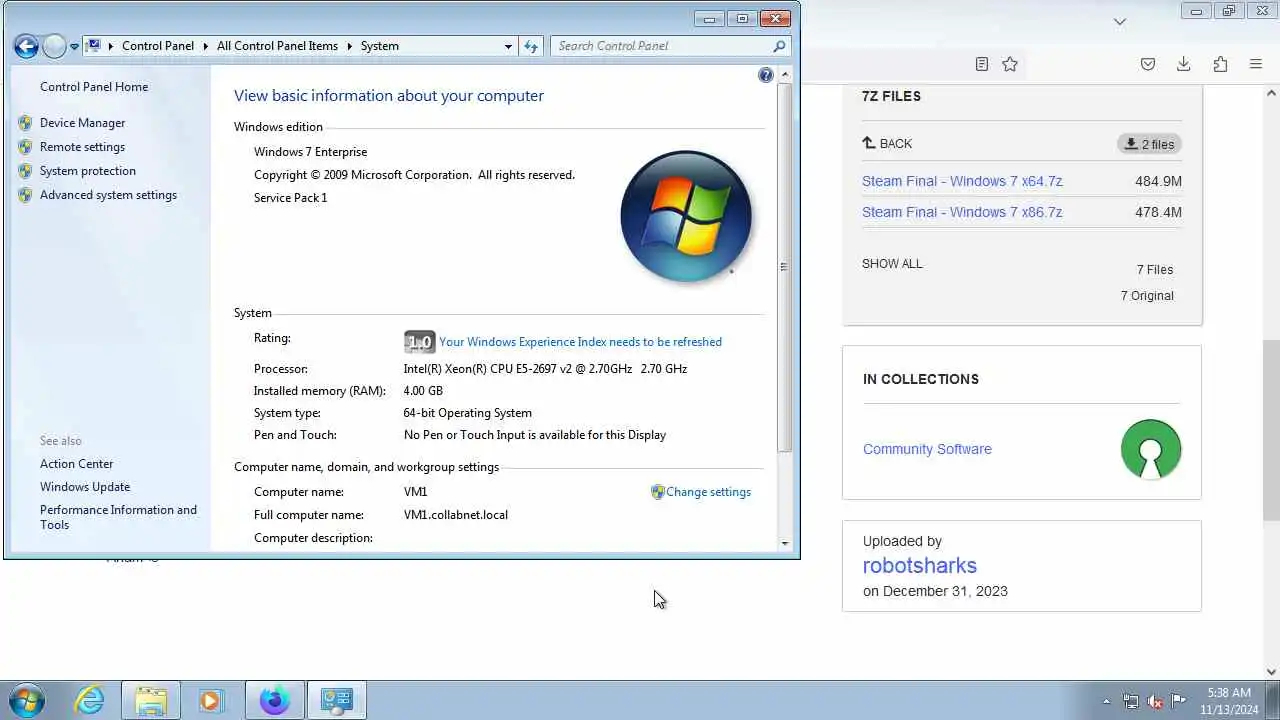Click the 1.0 rating badge
Screen dimensions: 1280x720
pos(419,342)
